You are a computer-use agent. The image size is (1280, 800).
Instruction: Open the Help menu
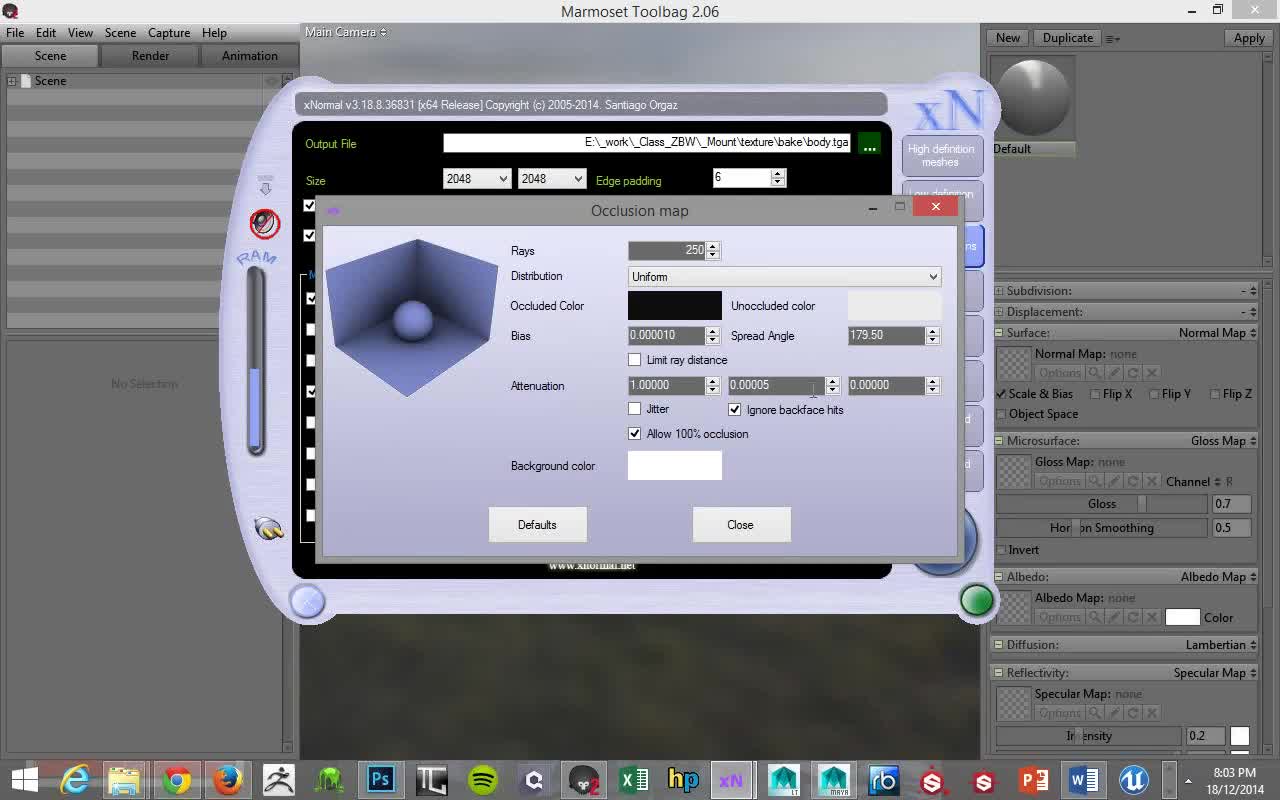coord(214,33)
